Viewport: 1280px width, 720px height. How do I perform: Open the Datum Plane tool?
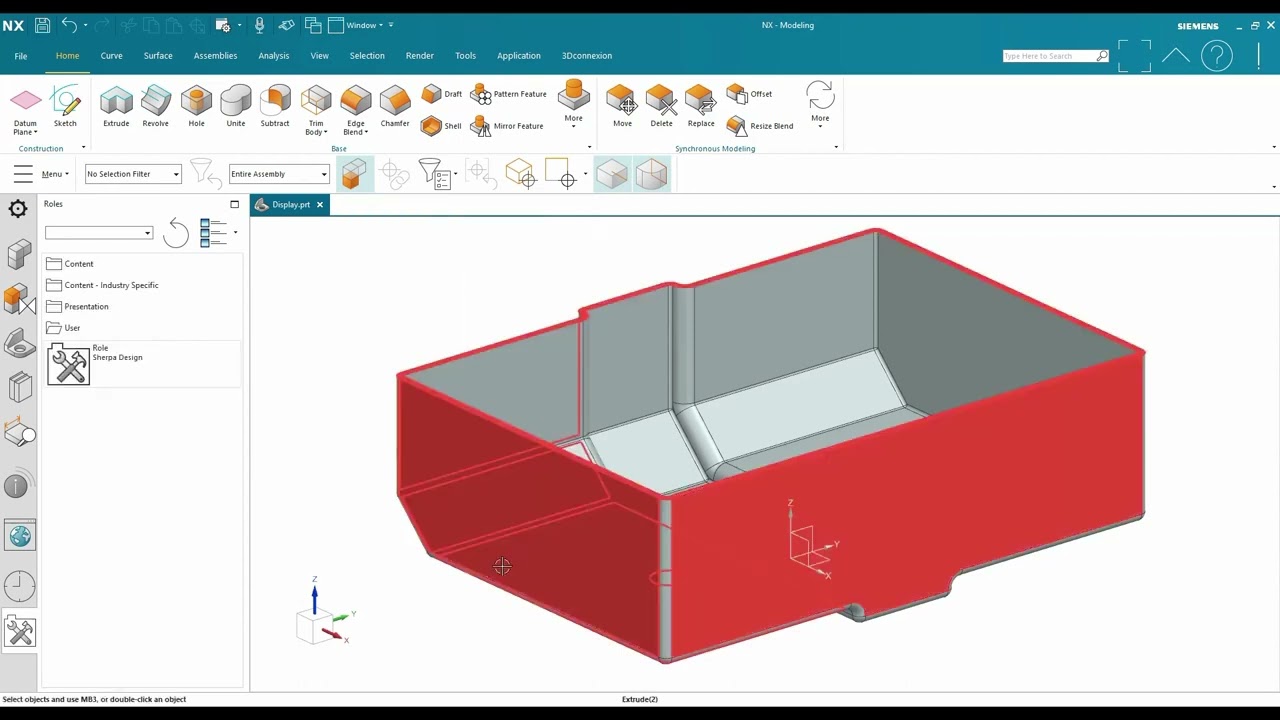(25, 111)
